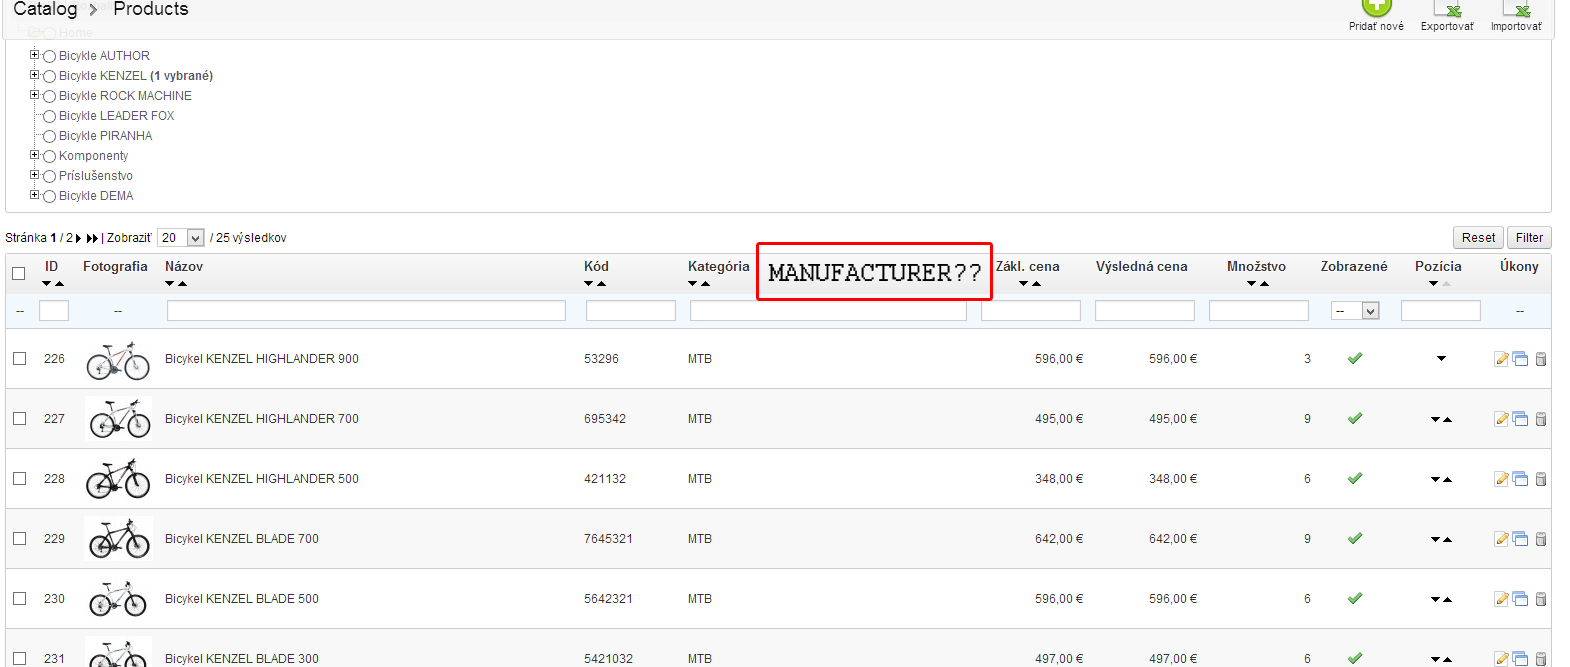Select Bicykle PIRANHA radio button
The image size is (1570, 667).
(49, 137)
